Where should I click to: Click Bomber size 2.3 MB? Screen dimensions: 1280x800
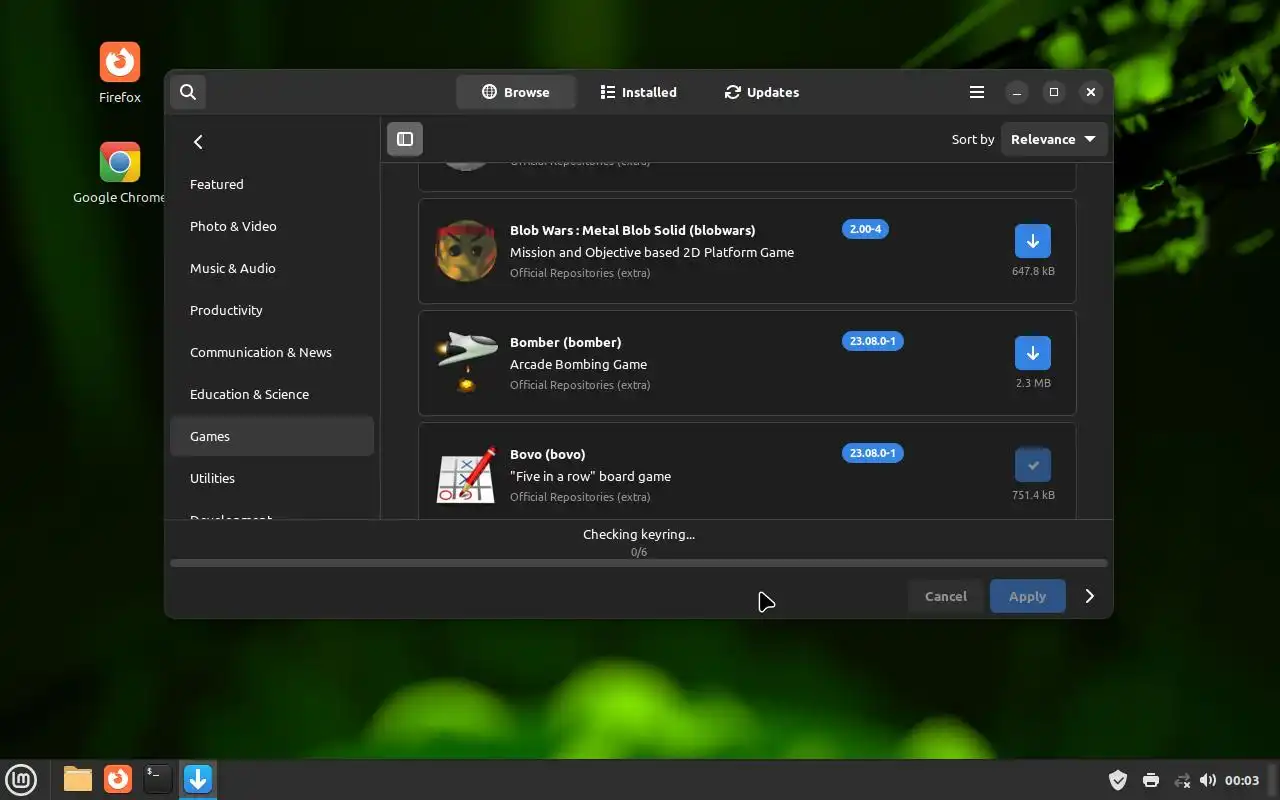click(1033, 383)
